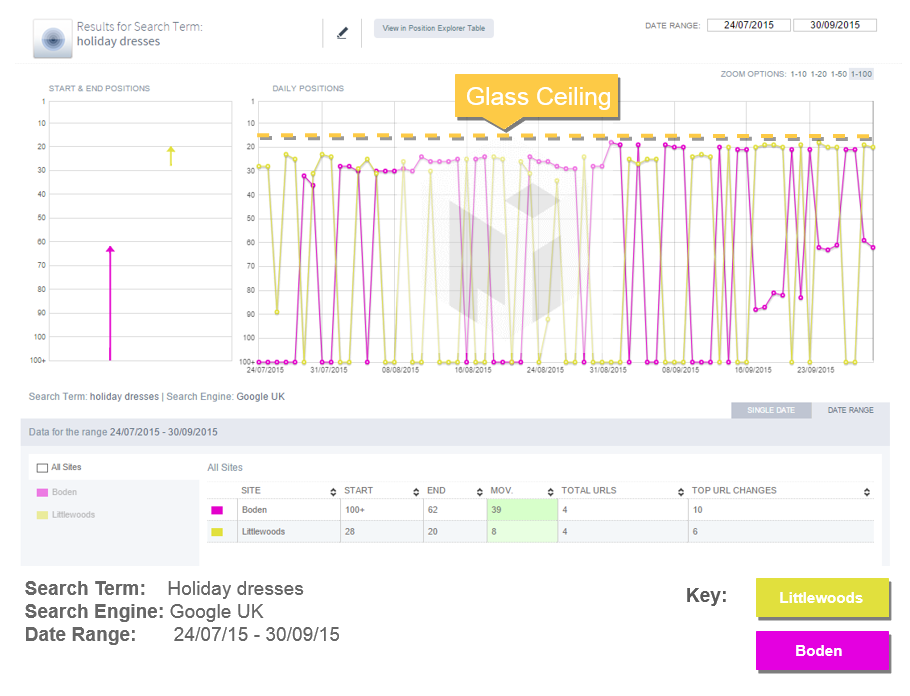910x696 pixels.
Task: Edit the end date field 30/09/2015
Action: click(835, 25)
